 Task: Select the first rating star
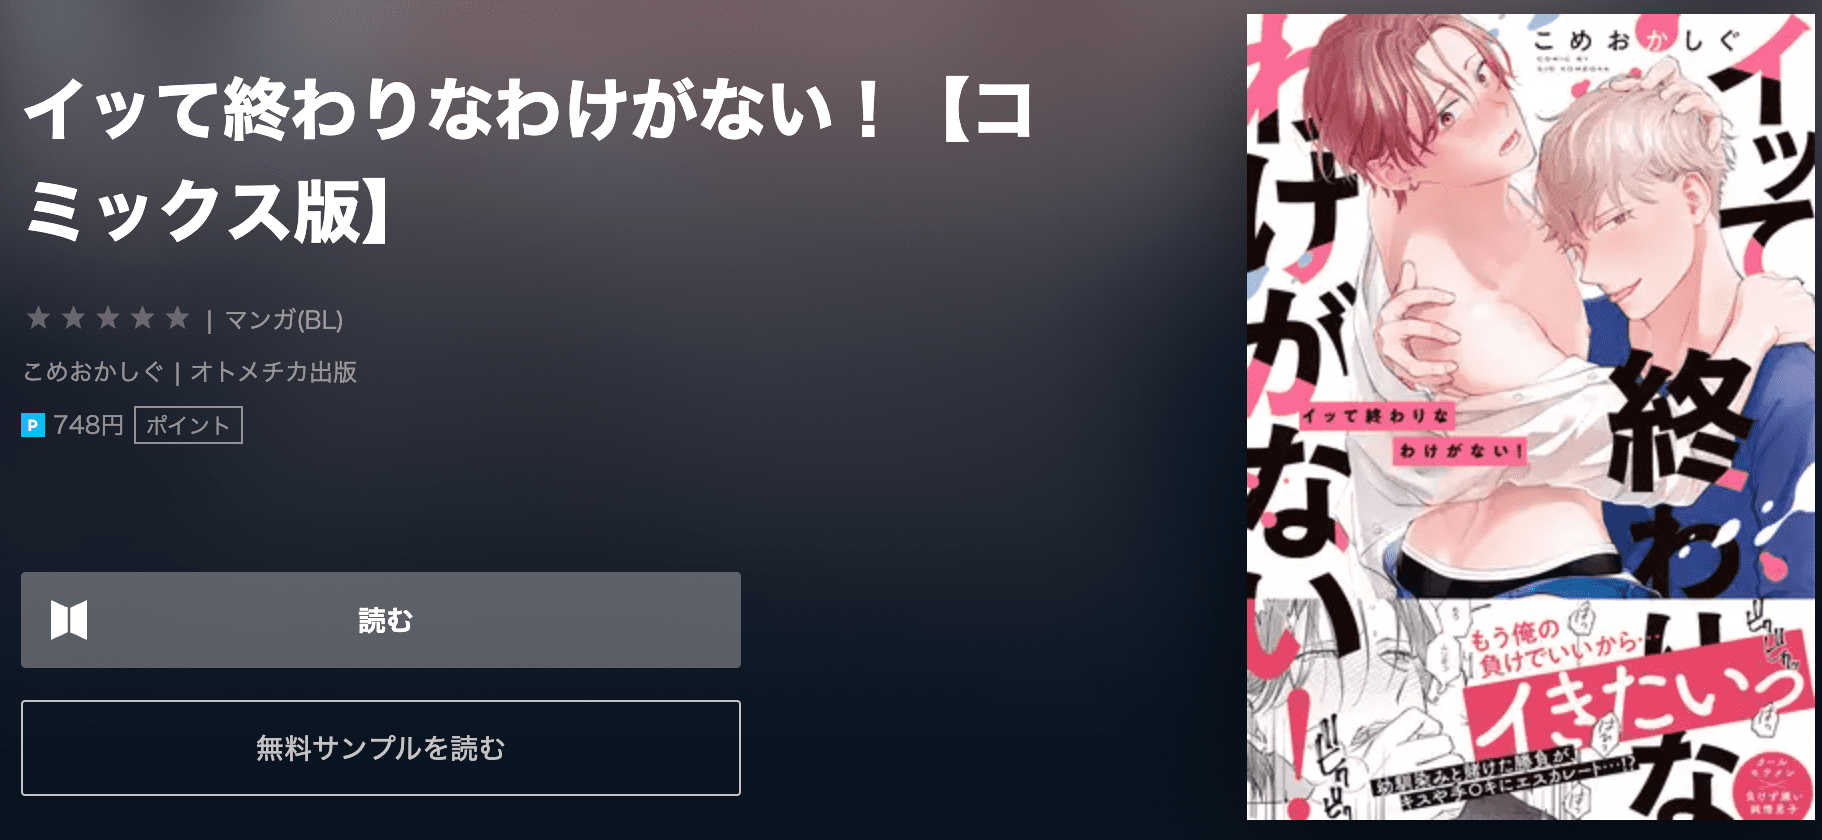[38, 318]
